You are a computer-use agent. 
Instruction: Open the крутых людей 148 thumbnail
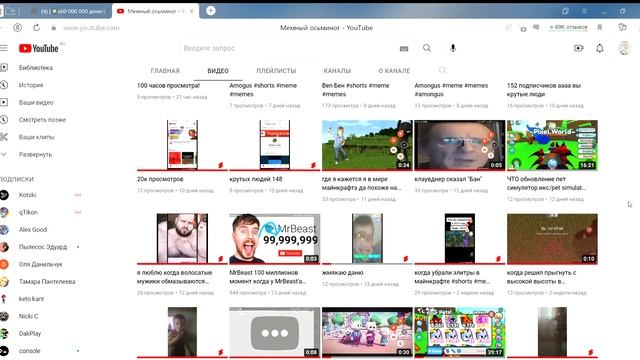coord(275,145)
